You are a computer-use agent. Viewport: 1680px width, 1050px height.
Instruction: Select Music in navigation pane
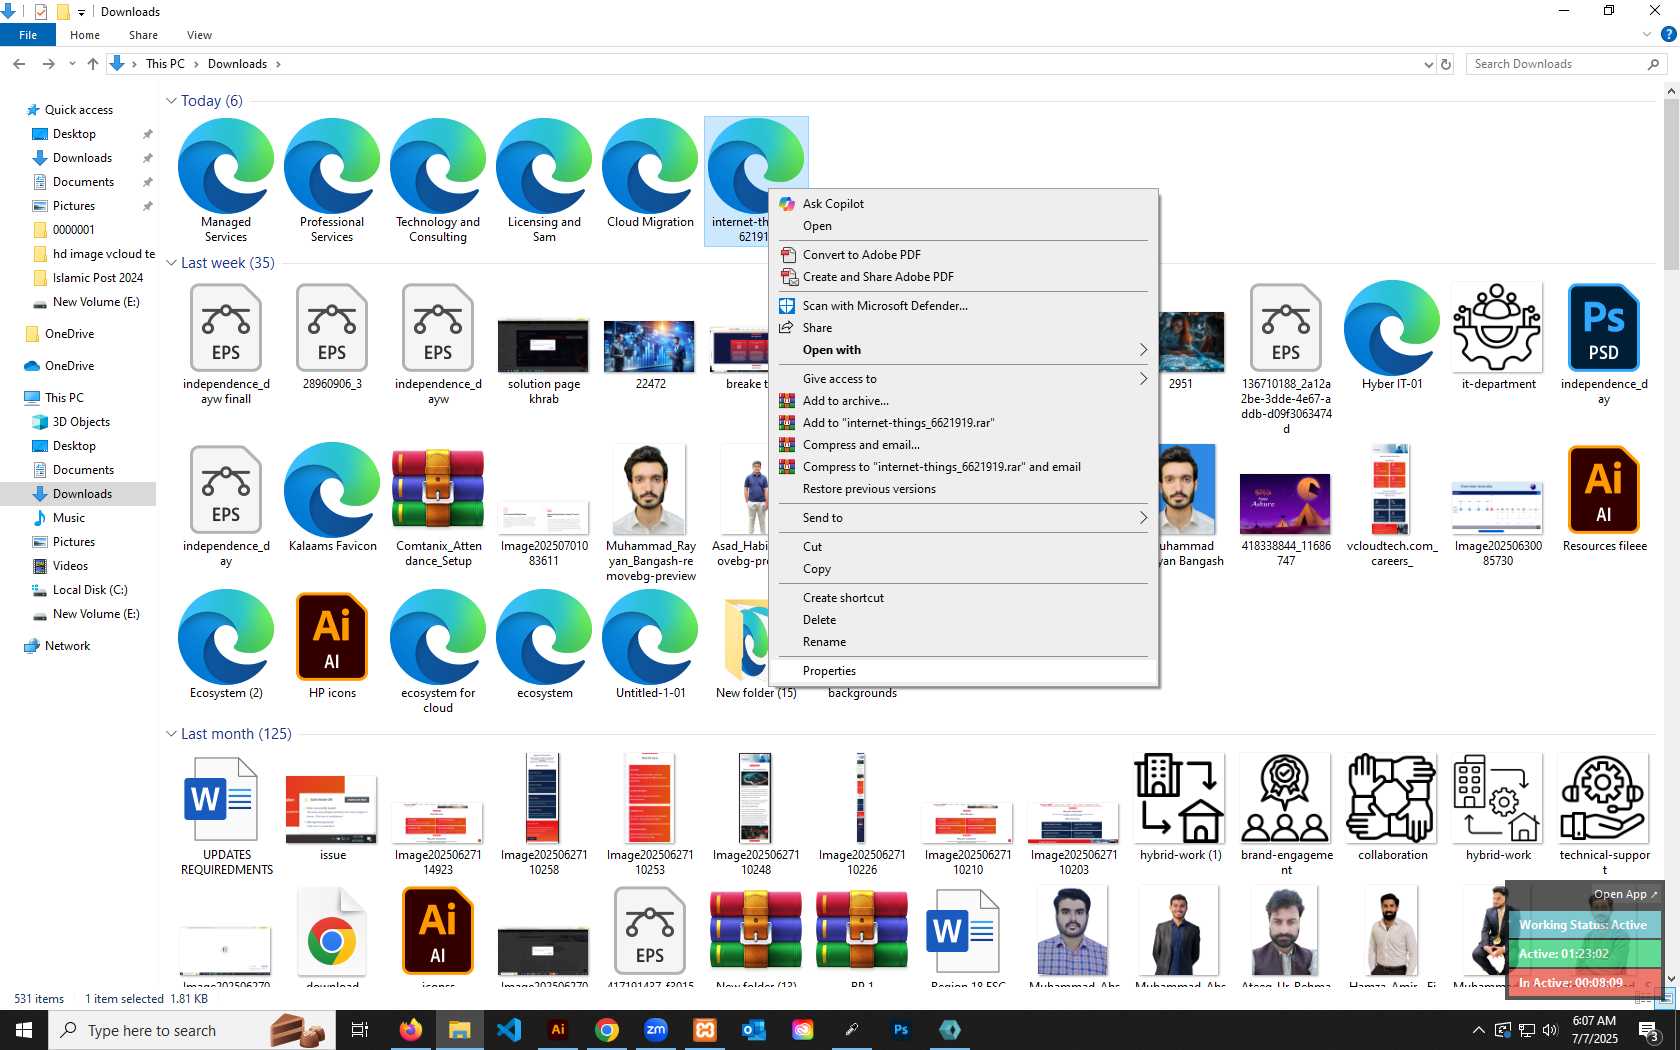click(x=69, y=518)
